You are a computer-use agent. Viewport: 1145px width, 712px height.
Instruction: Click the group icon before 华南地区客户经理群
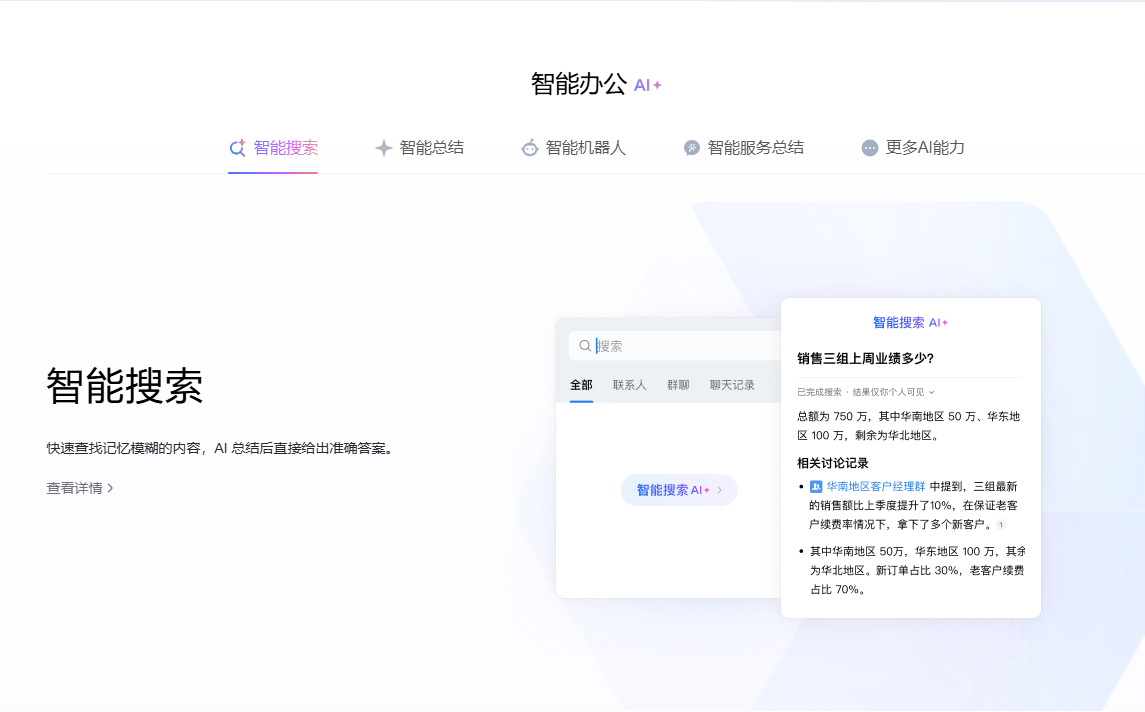(816, 486)
